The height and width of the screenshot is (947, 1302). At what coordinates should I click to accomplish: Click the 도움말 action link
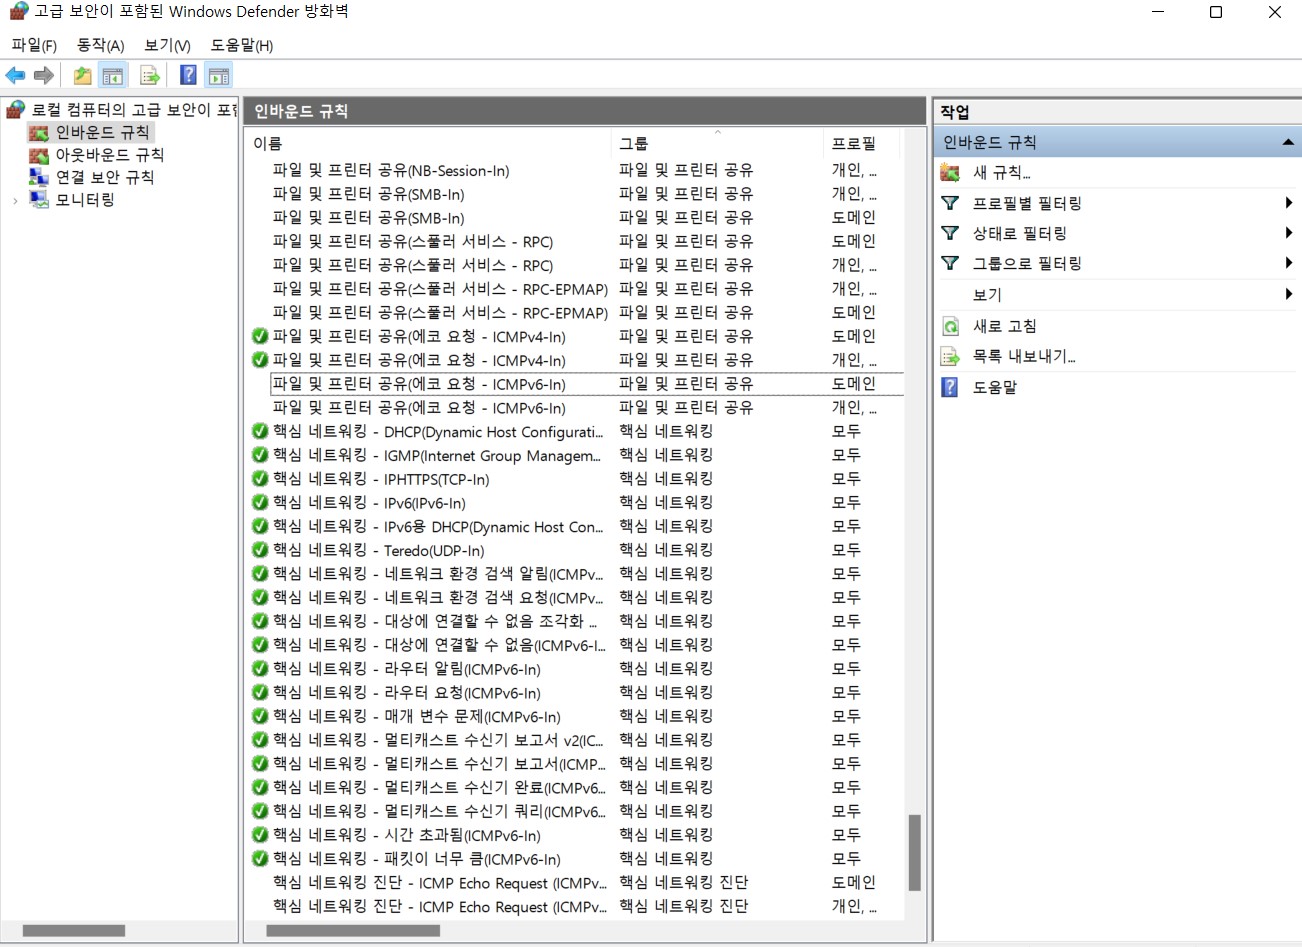[995, 387]
